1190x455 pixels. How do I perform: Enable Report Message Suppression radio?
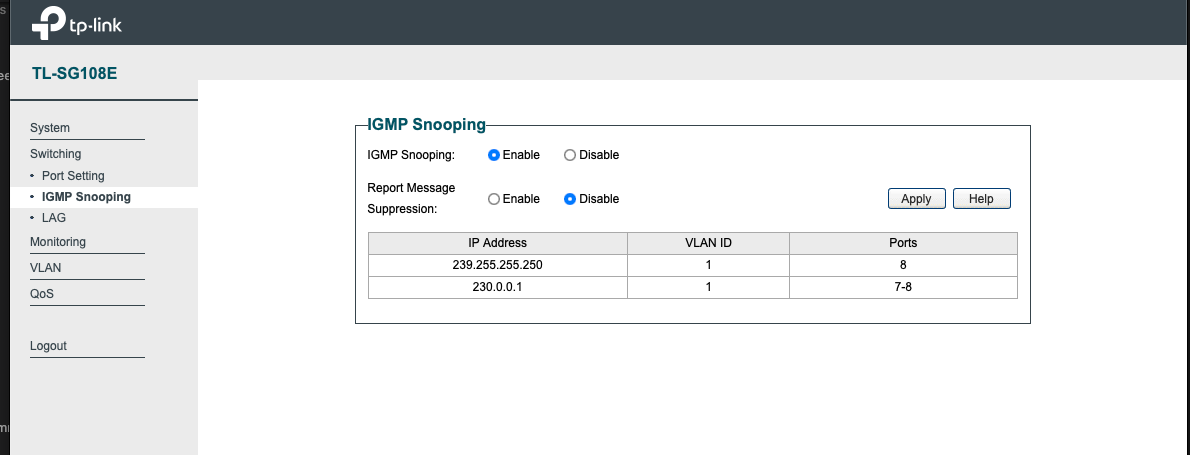[494, 199]
